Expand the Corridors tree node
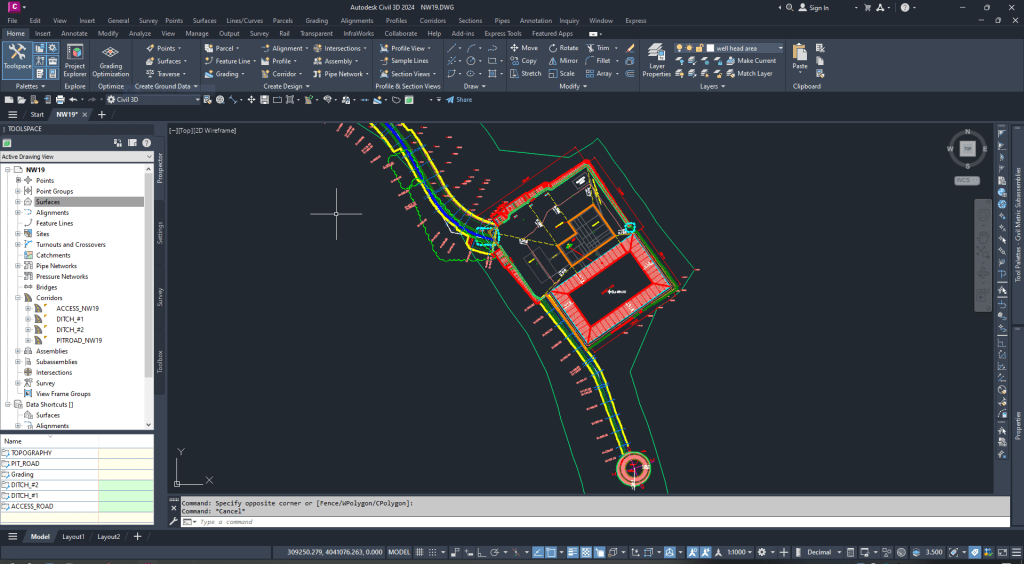This screenshot has height=564, width=1024. pyautogui.click(x=17, y=298)
